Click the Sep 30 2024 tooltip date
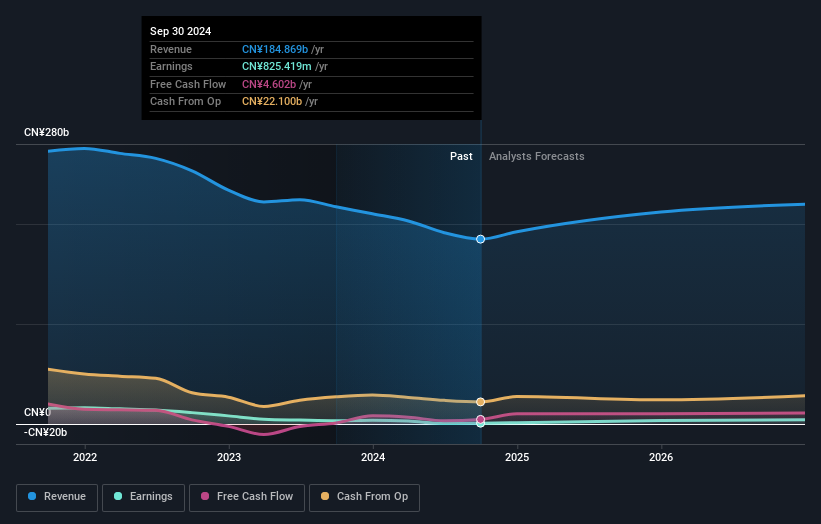Image resolution: width=821 pixels, height=524 pixels. click(x=181, y=31)
